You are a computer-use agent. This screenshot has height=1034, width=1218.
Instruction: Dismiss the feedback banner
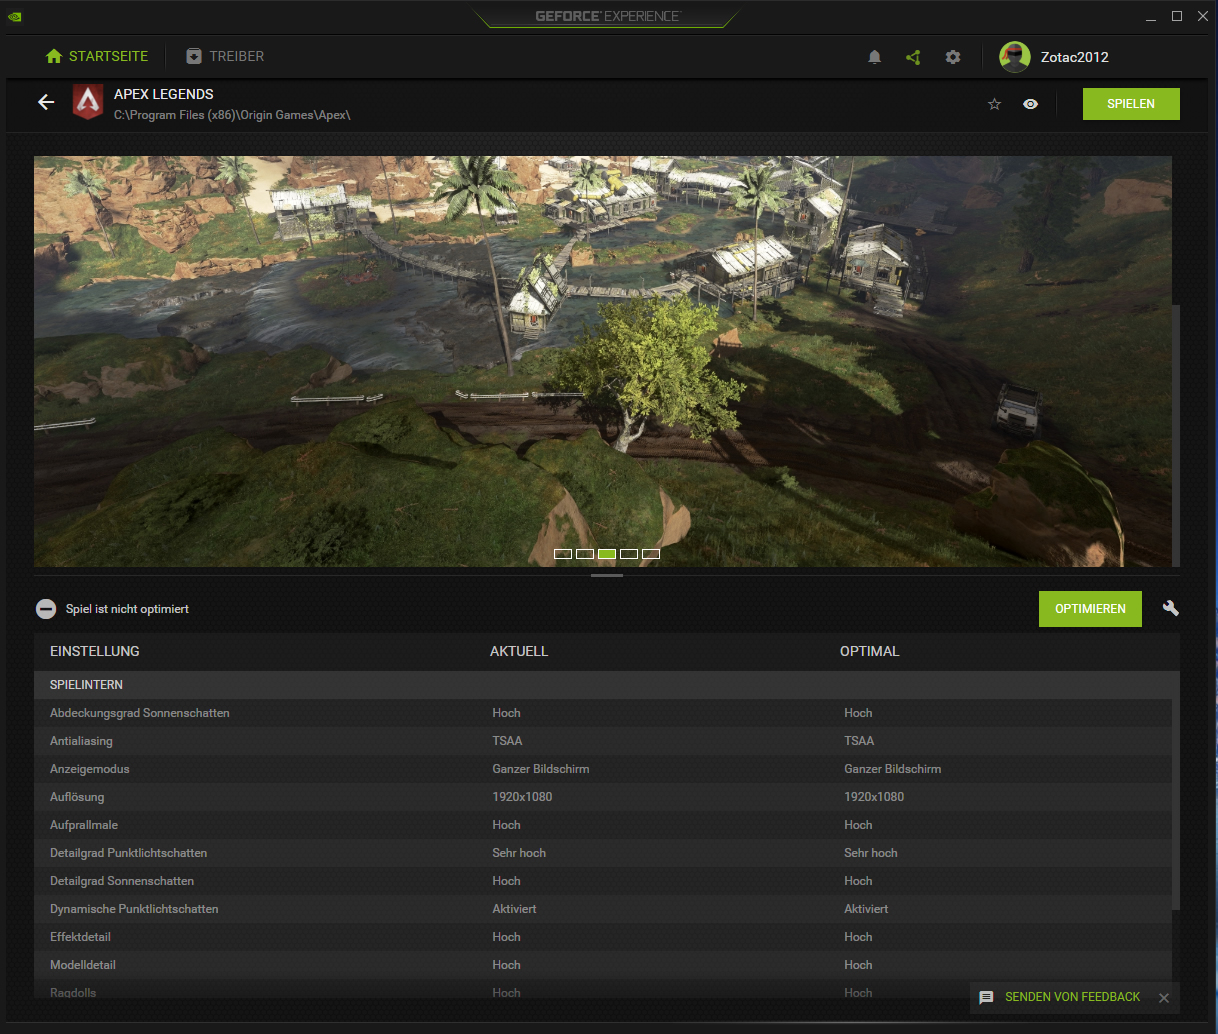[x=1164, y=998]
